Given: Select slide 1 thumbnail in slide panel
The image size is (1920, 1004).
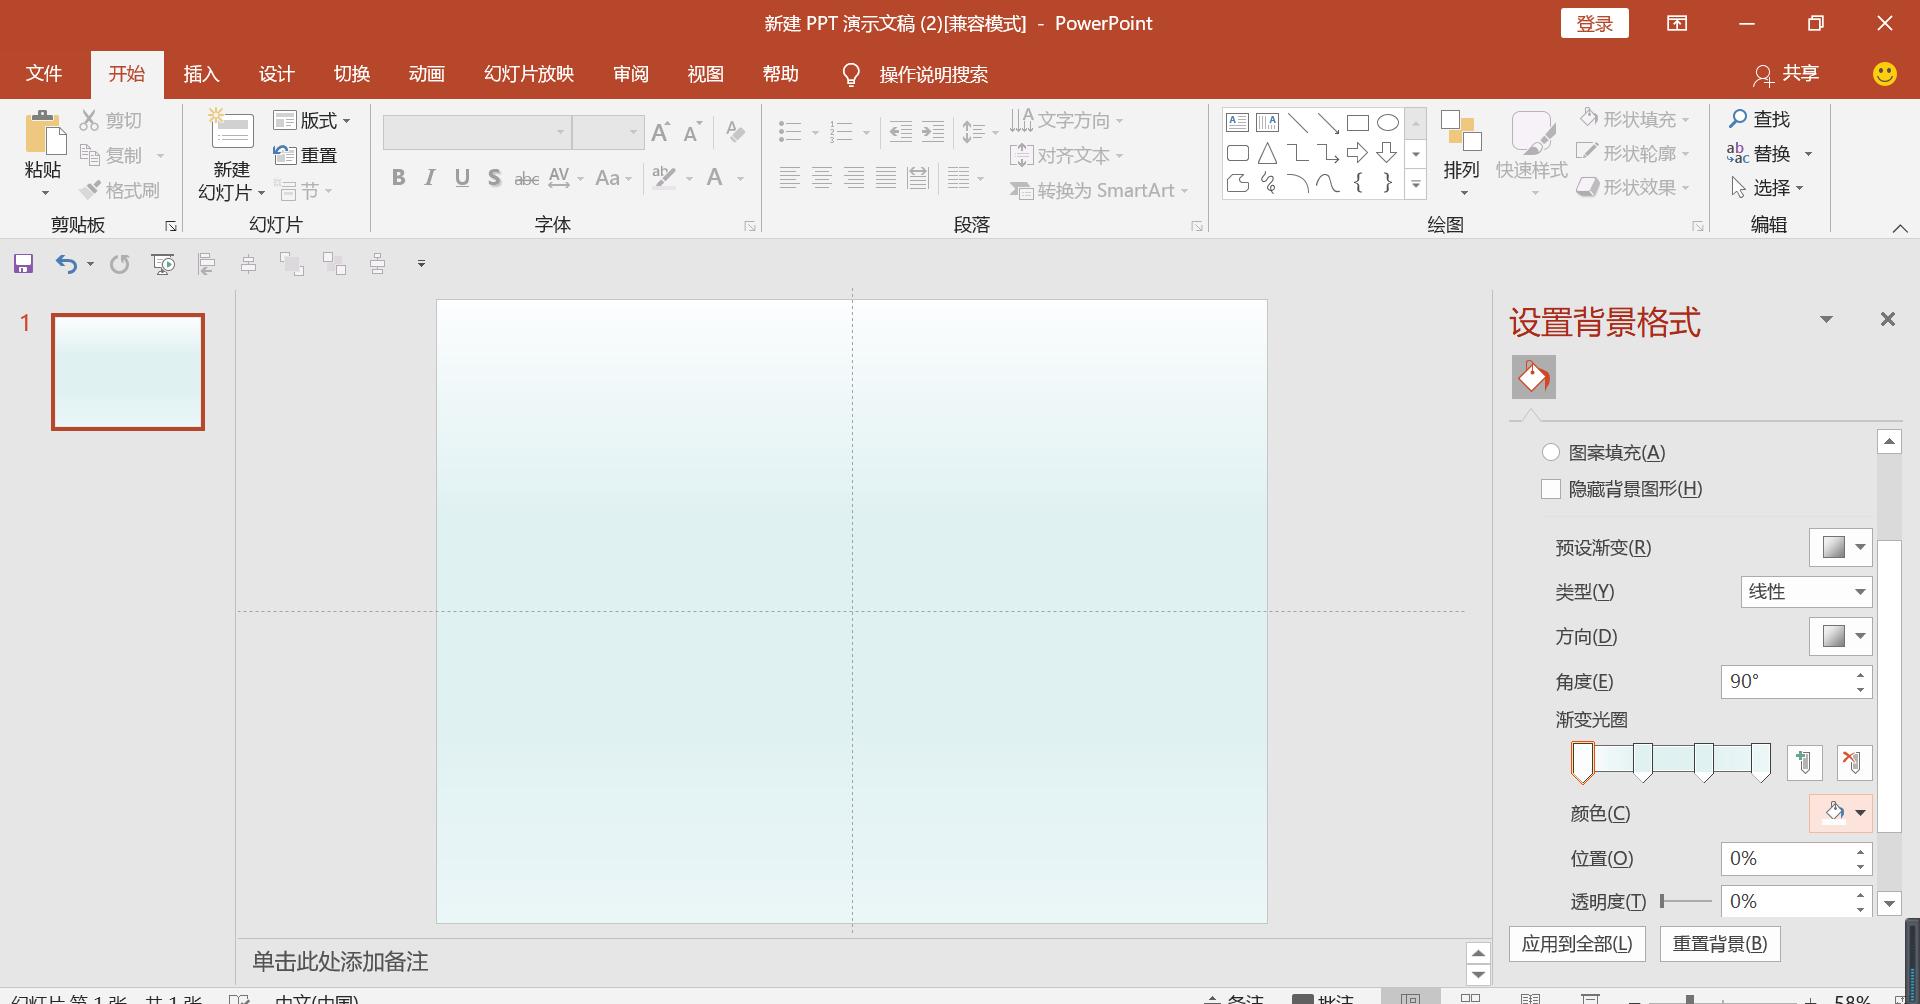Looking at the screenshot, I should pos(127,371).
